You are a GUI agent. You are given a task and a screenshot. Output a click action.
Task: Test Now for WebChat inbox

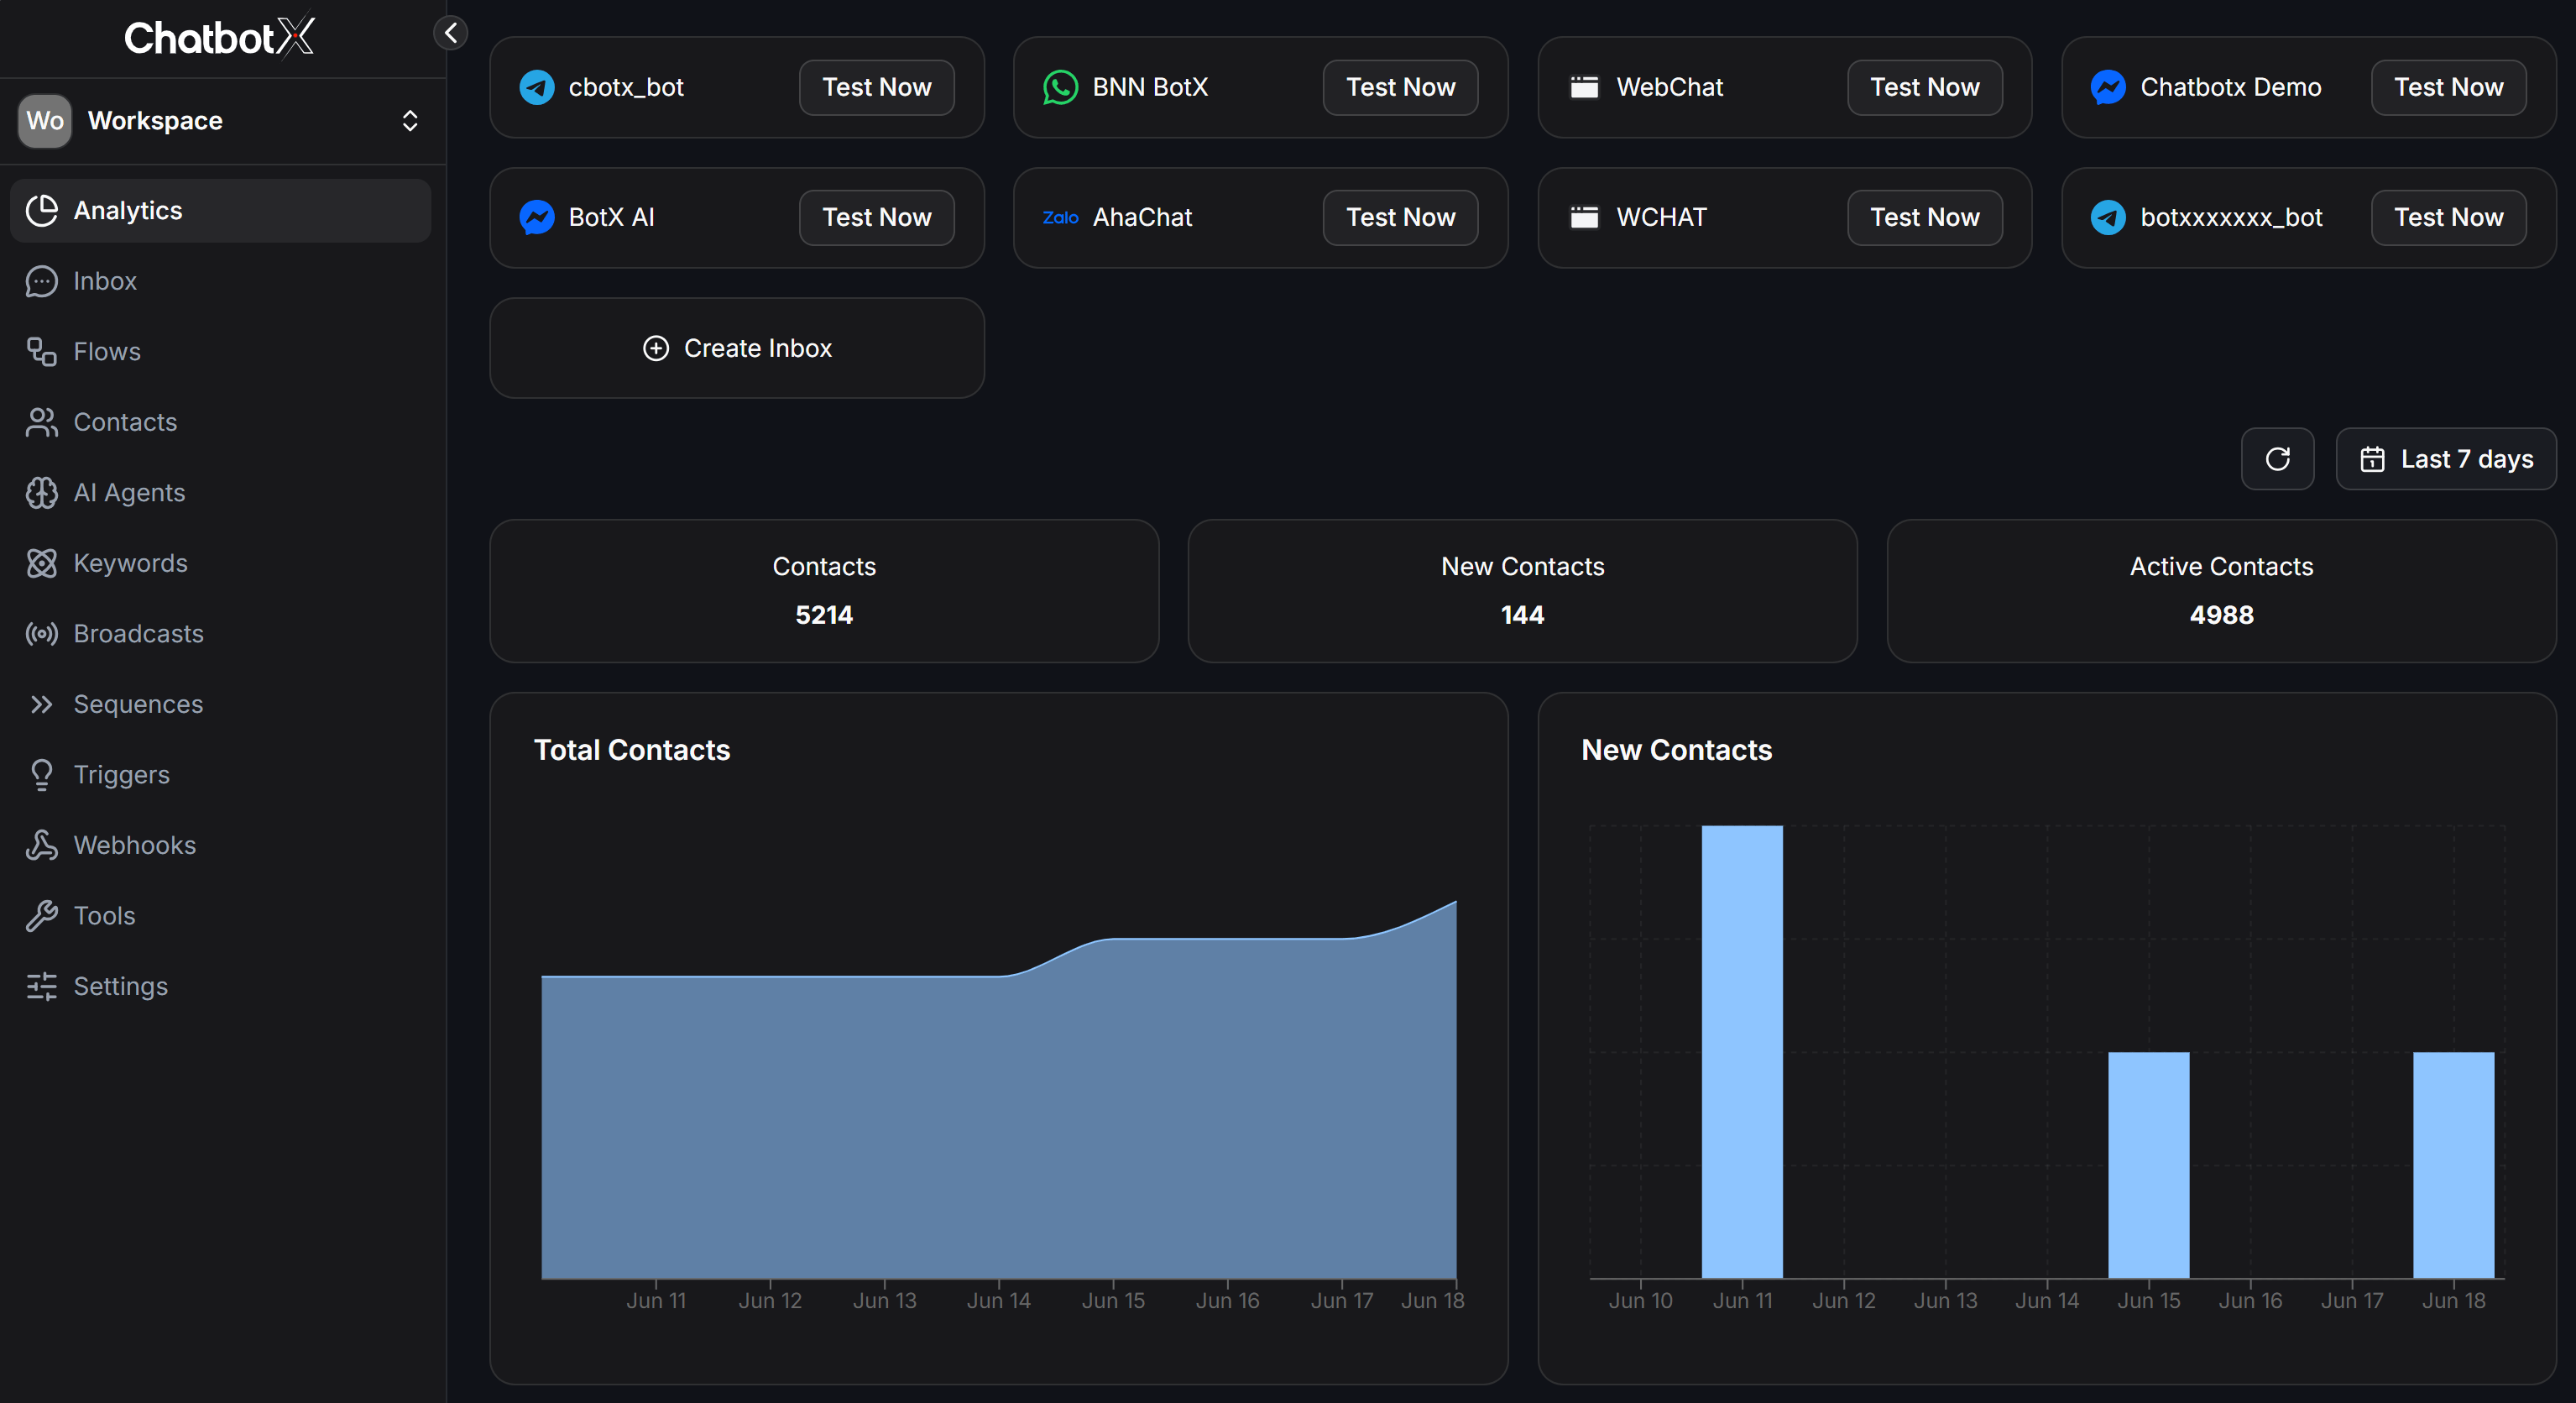tap(1924, 87)
